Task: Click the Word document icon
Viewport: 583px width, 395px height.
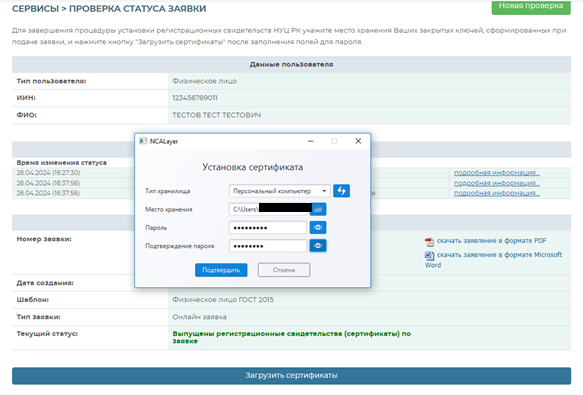Action: tap(429, 256)
